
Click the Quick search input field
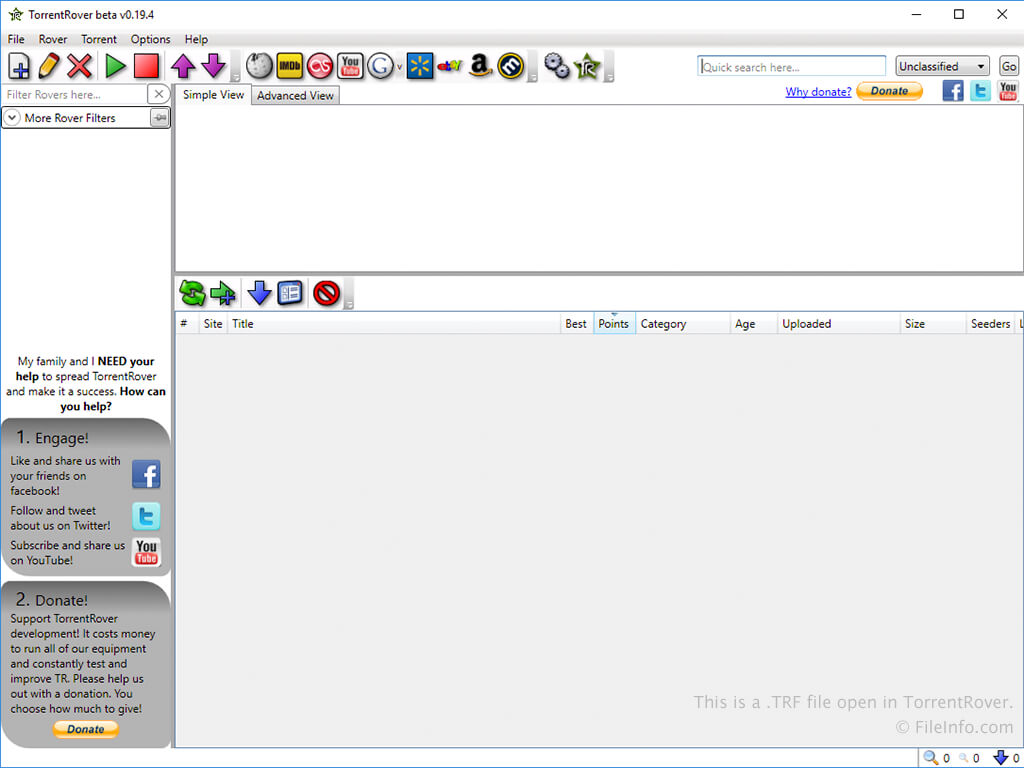pyautogui.click(x=792, y=67)
